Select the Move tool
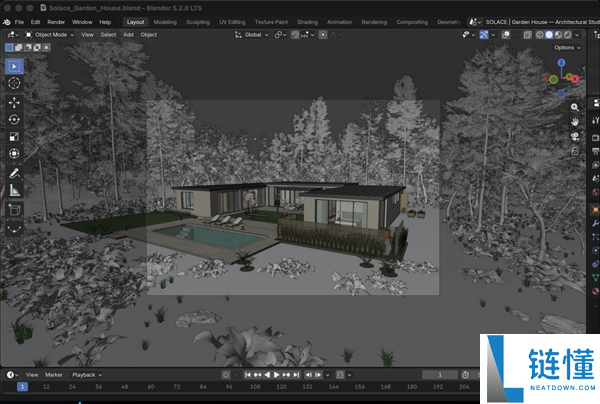 14,103
